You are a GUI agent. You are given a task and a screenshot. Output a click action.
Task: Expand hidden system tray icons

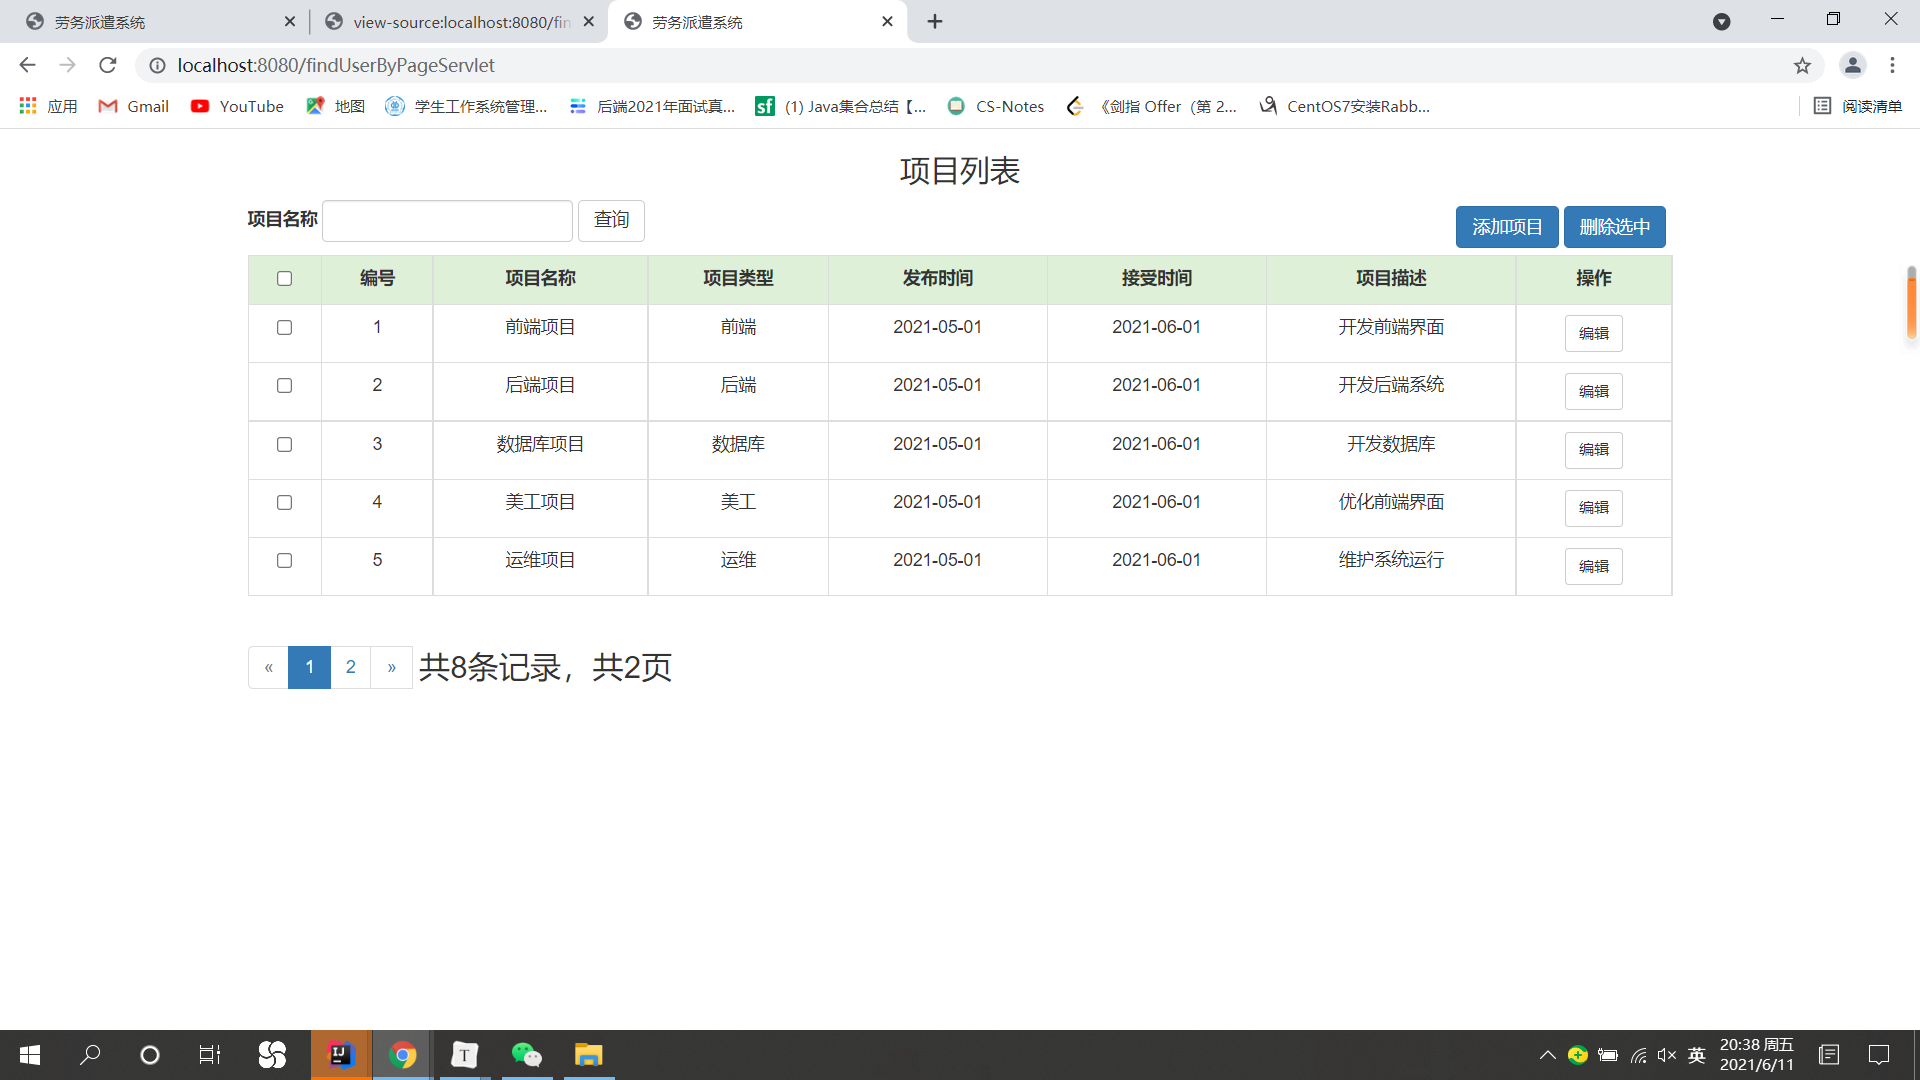coord(1547,1055)
